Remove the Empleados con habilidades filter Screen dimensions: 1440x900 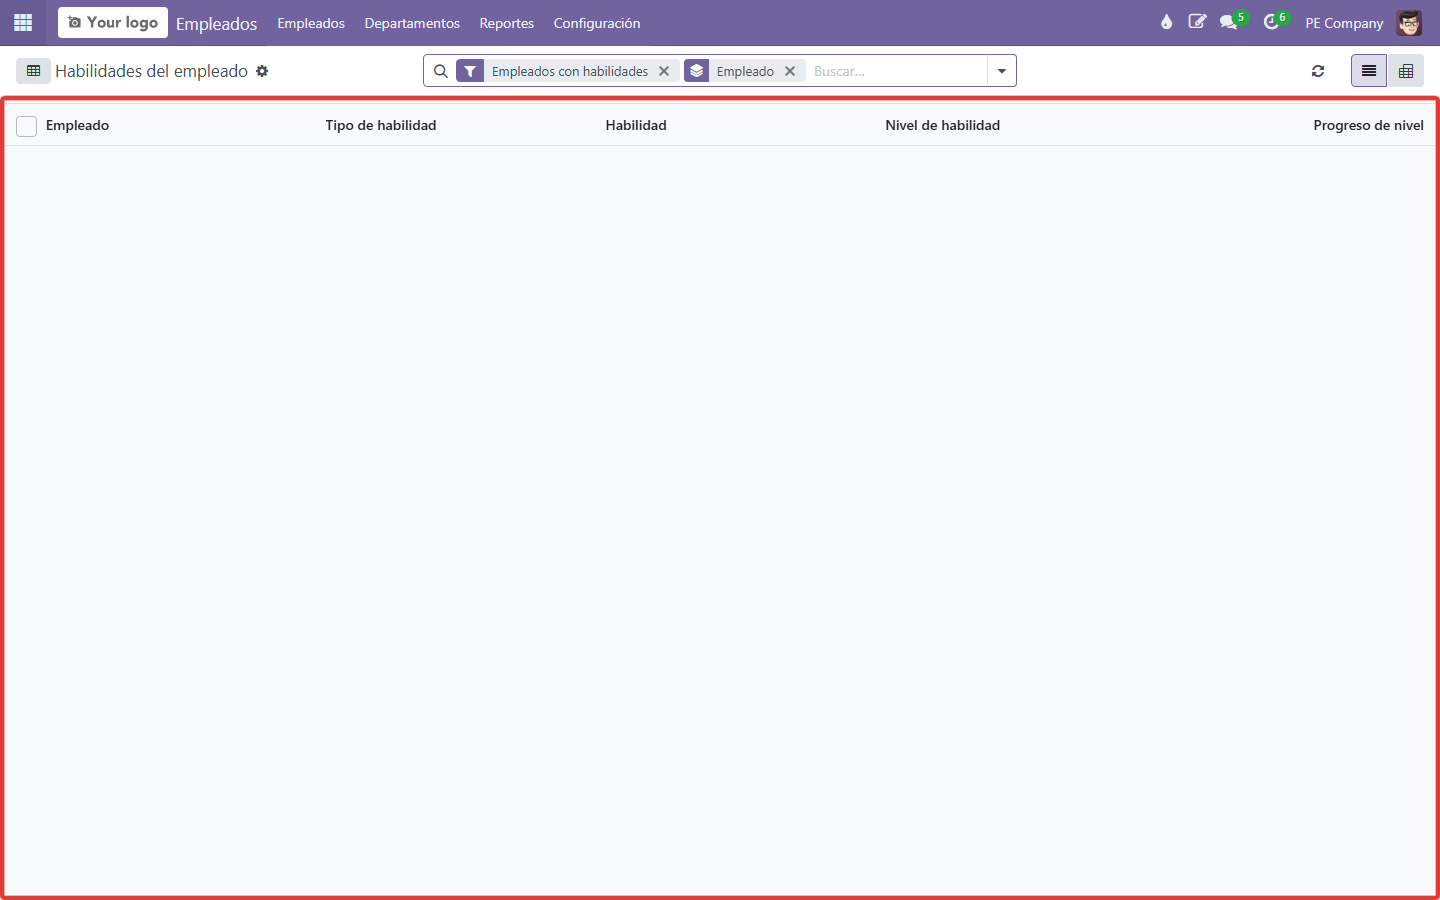point(664,71)
